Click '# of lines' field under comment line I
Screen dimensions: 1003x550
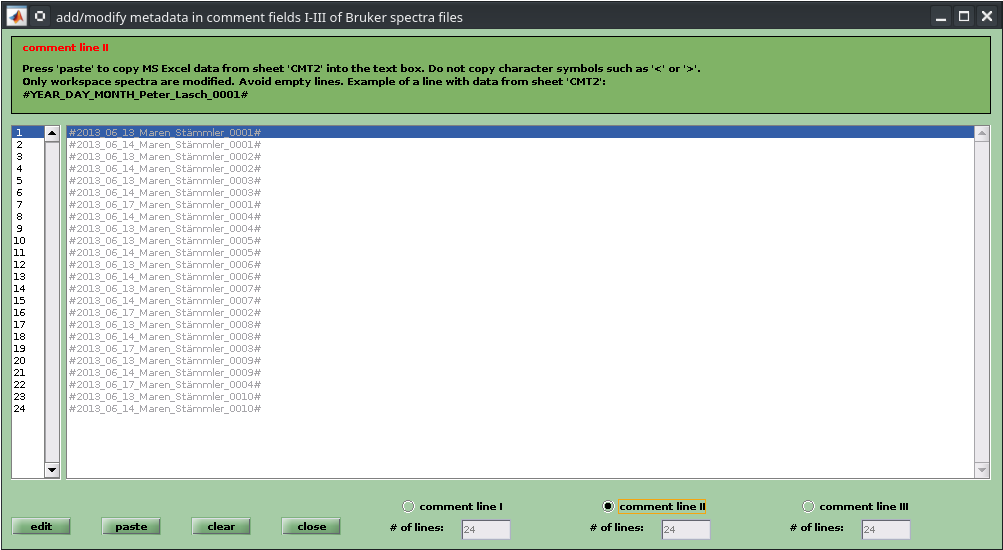coord(486,530)
